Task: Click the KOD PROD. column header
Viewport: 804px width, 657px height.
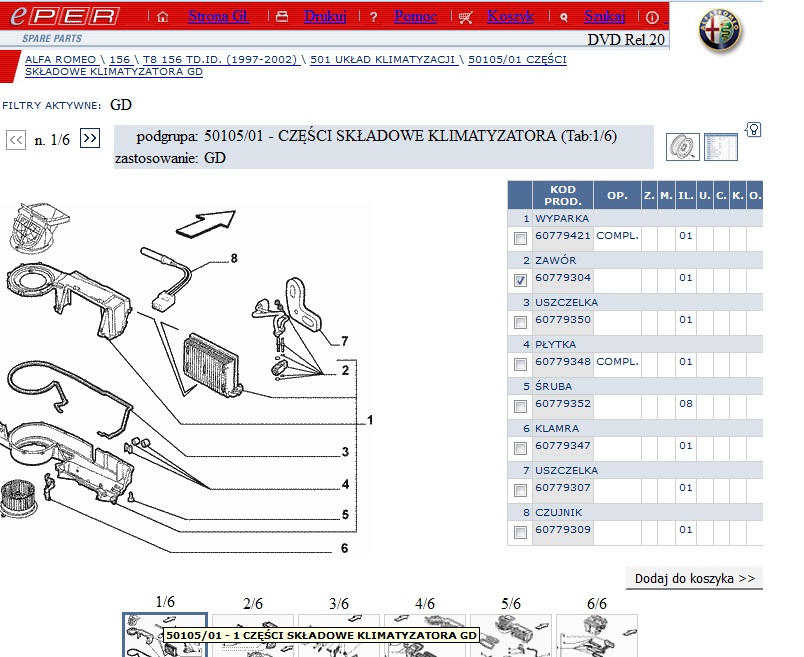Action: pyautogui.click(x=563, y=195)
